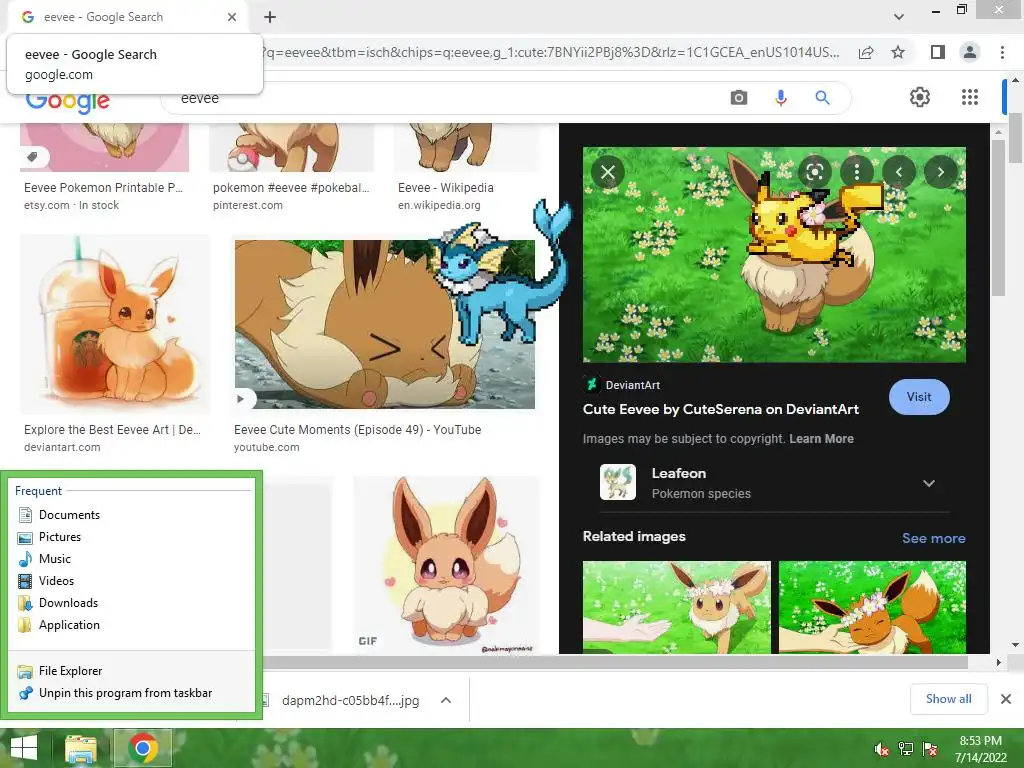Open the first related image of Eevee

click(x=677, y=607)
